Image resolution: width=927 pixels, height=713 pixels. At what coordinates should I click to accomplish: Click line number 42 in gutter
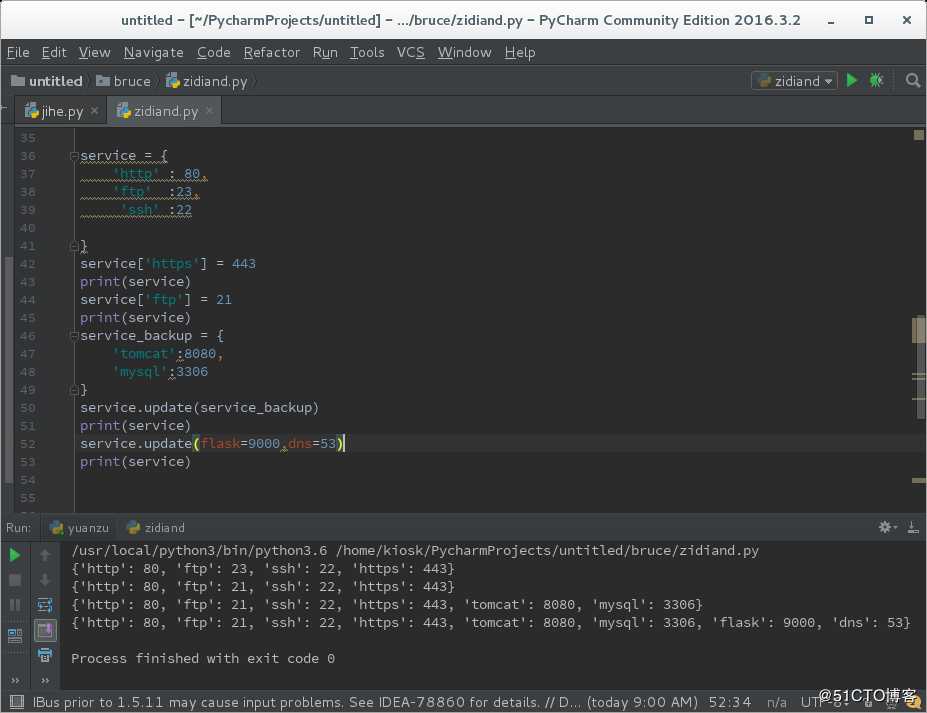(27, 264)
